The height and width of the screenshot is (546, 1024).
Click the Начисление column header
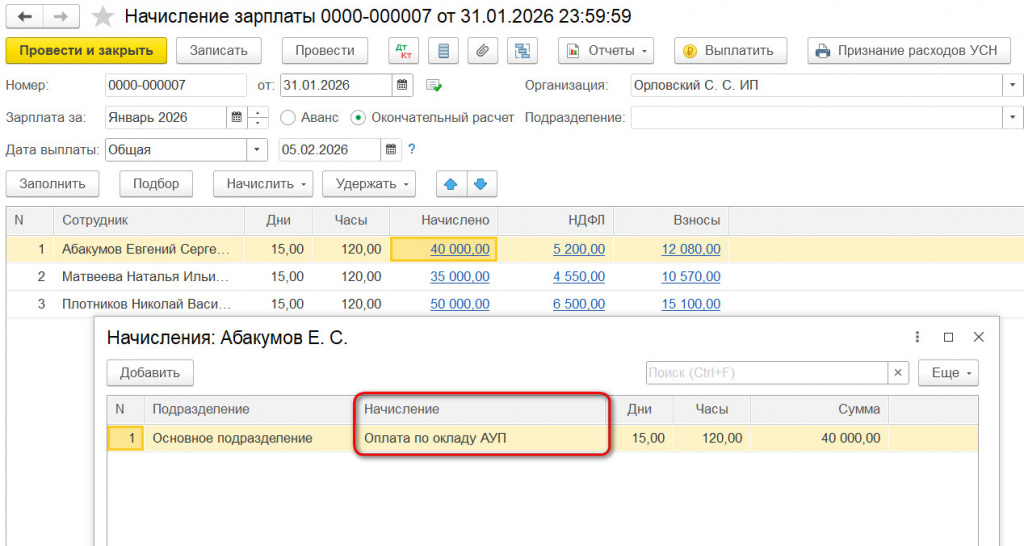pos(482,410)
